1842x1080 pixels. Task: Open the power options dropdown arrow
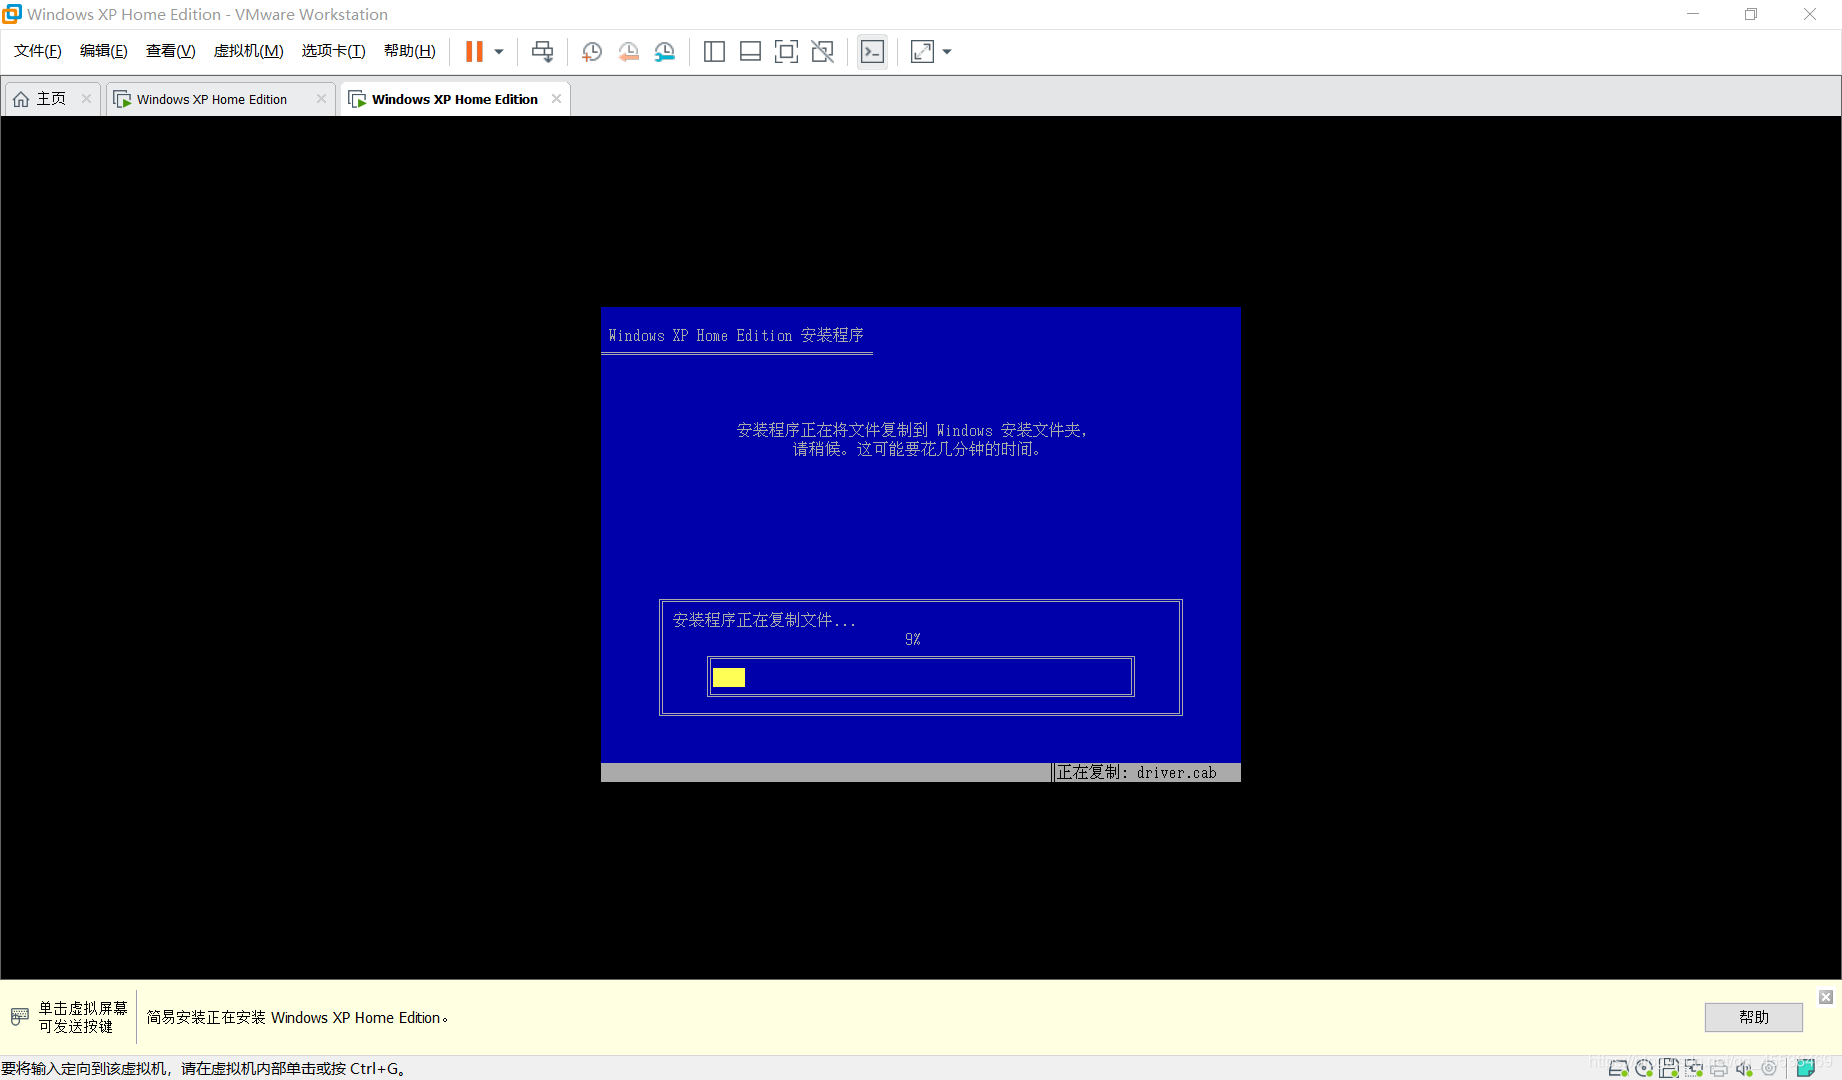click(x=499, y=52)
